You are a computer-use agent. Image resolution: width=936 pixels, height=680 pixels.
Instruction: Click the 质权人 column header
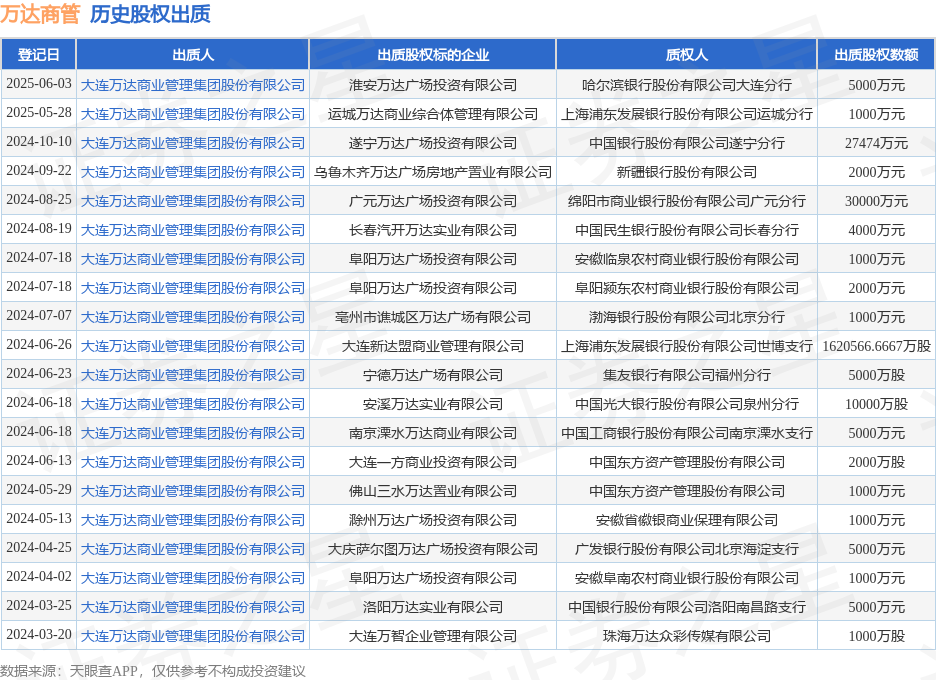click(686, 55)
